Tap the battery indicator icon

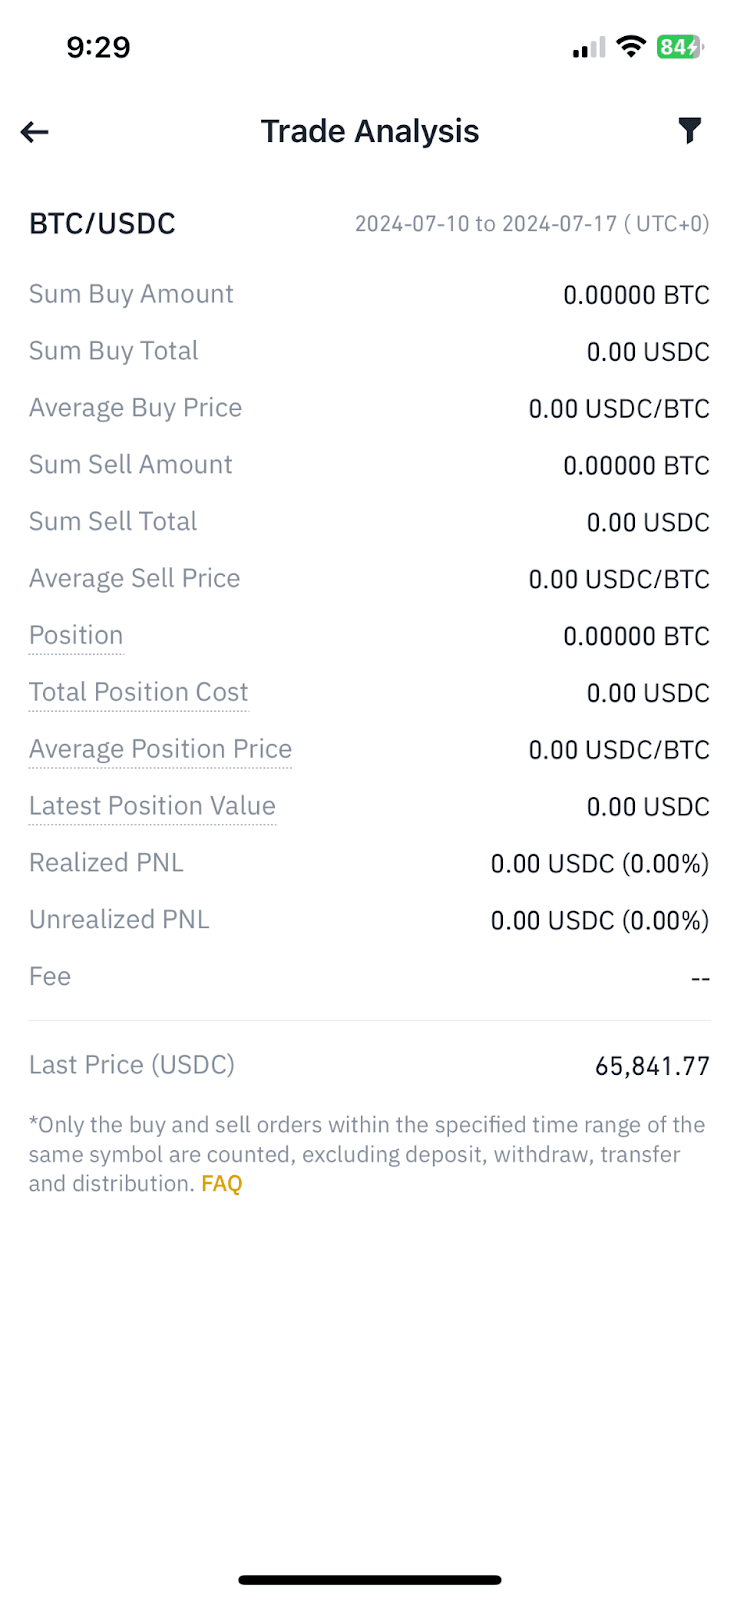(680, 47)
